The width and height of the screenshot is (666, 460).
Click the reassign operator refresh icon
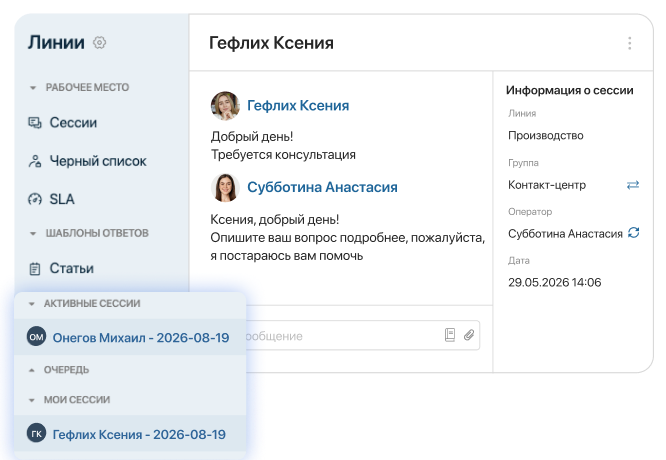pyautogui.click(x=633, y=233)
